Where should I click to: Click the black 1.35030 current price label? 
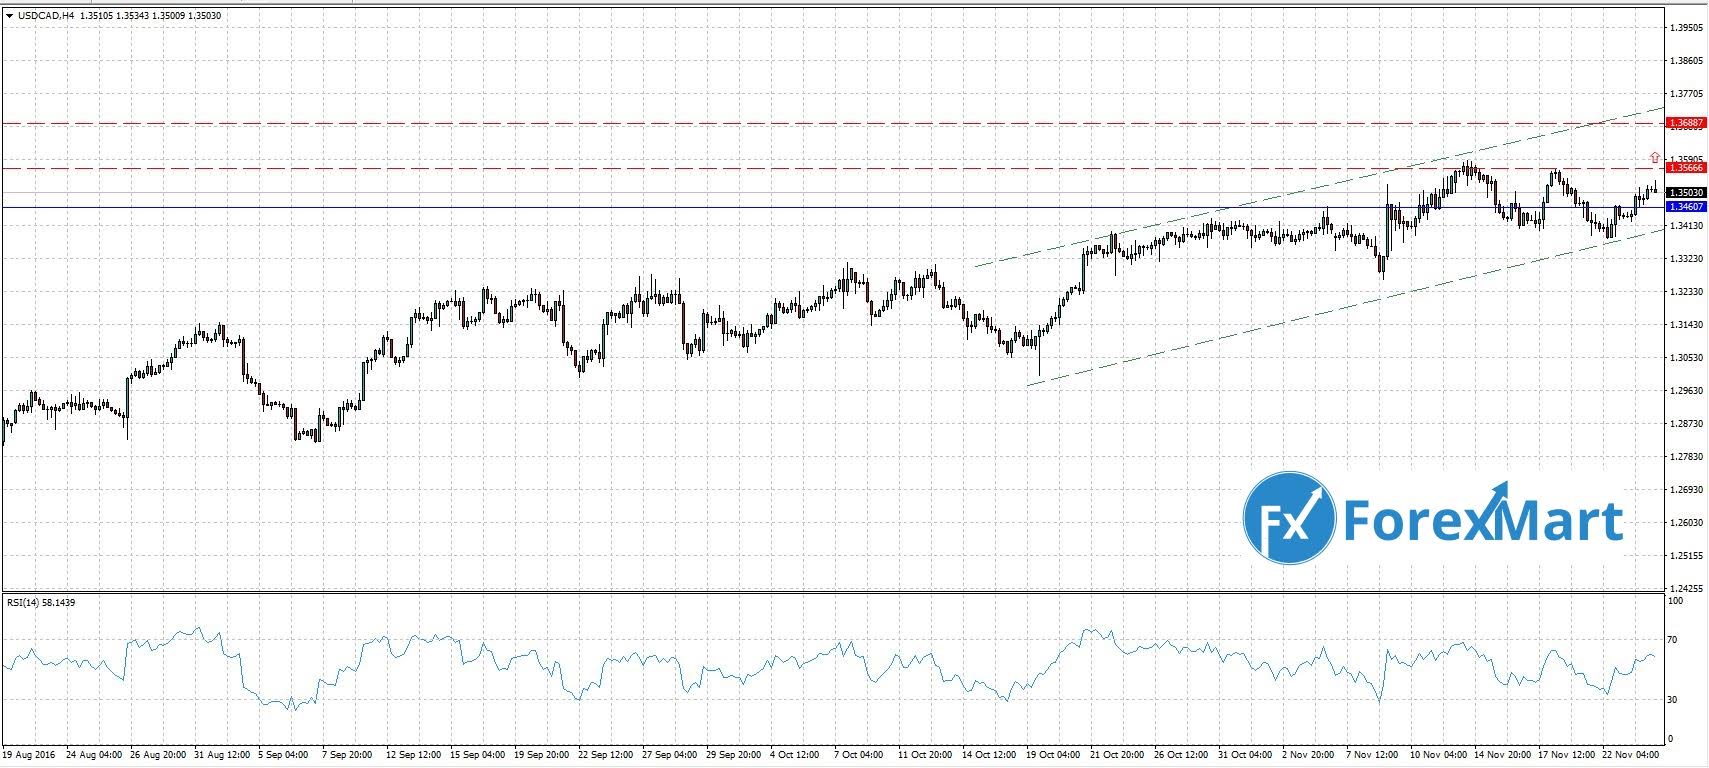coord(1687,192)
